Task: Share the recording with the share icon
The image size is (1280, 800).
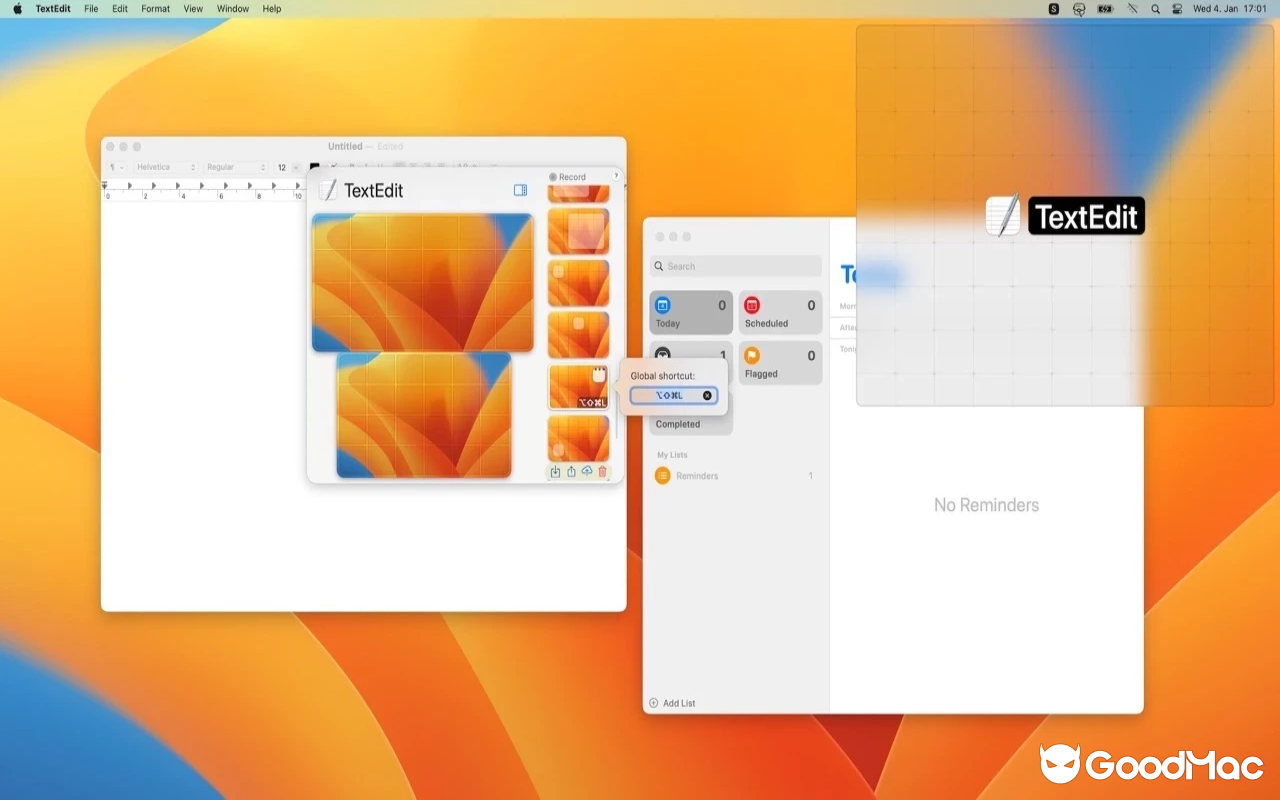Action: [x=571, y=471]
